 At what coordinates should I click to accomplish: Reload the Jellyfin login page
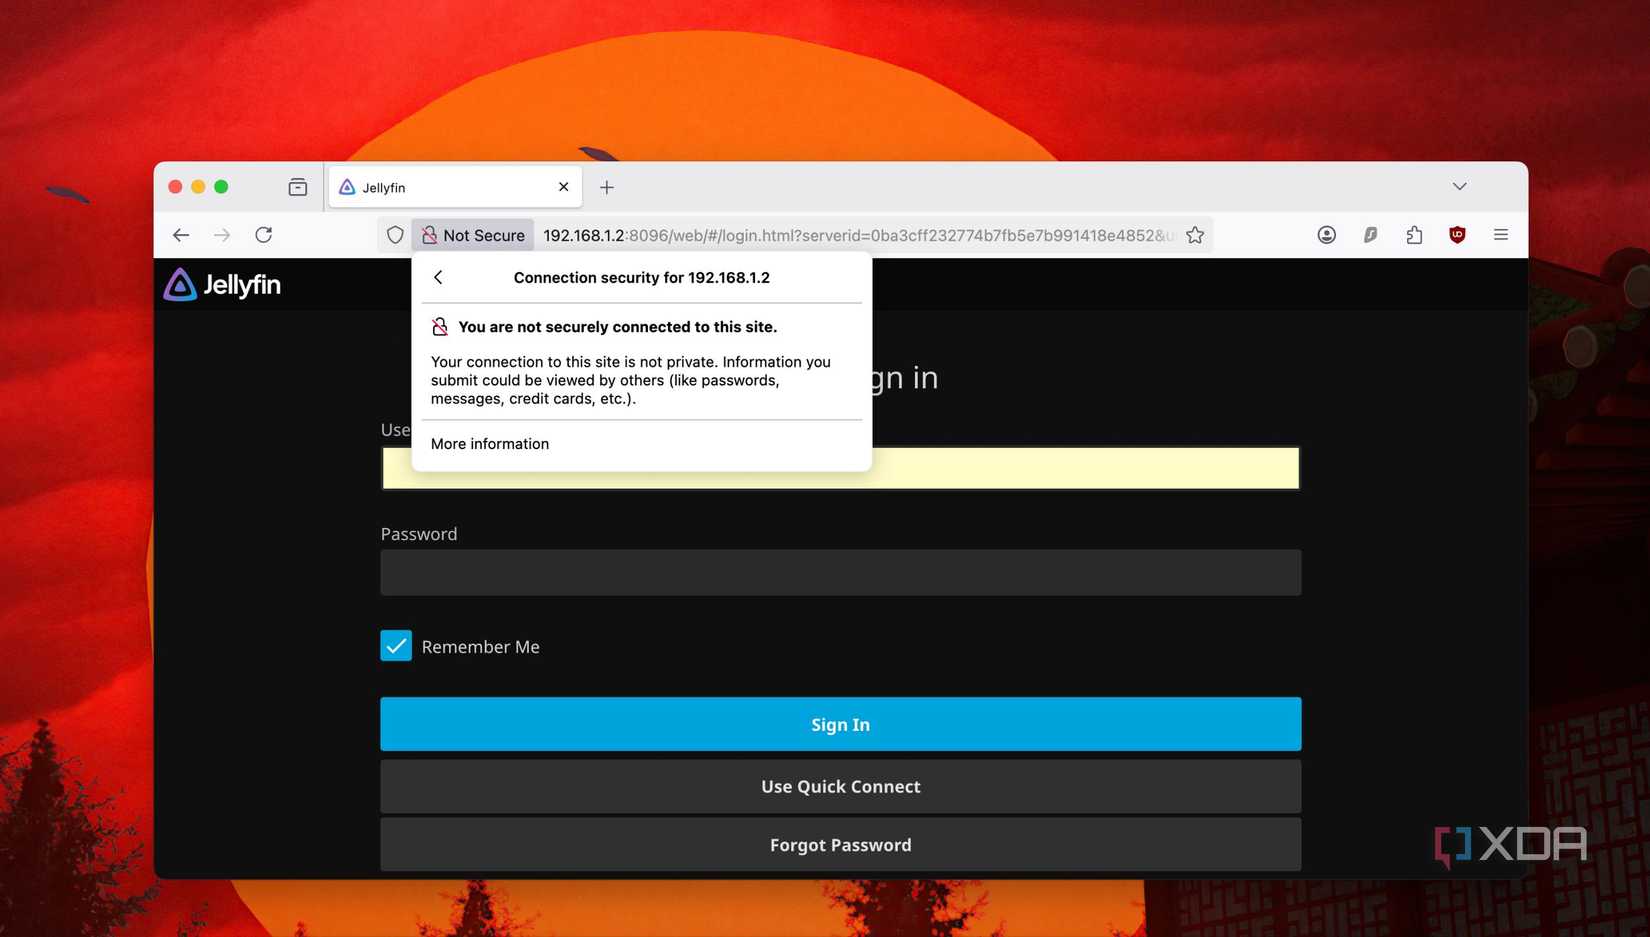pyautogui.click(x=264, y=235)
